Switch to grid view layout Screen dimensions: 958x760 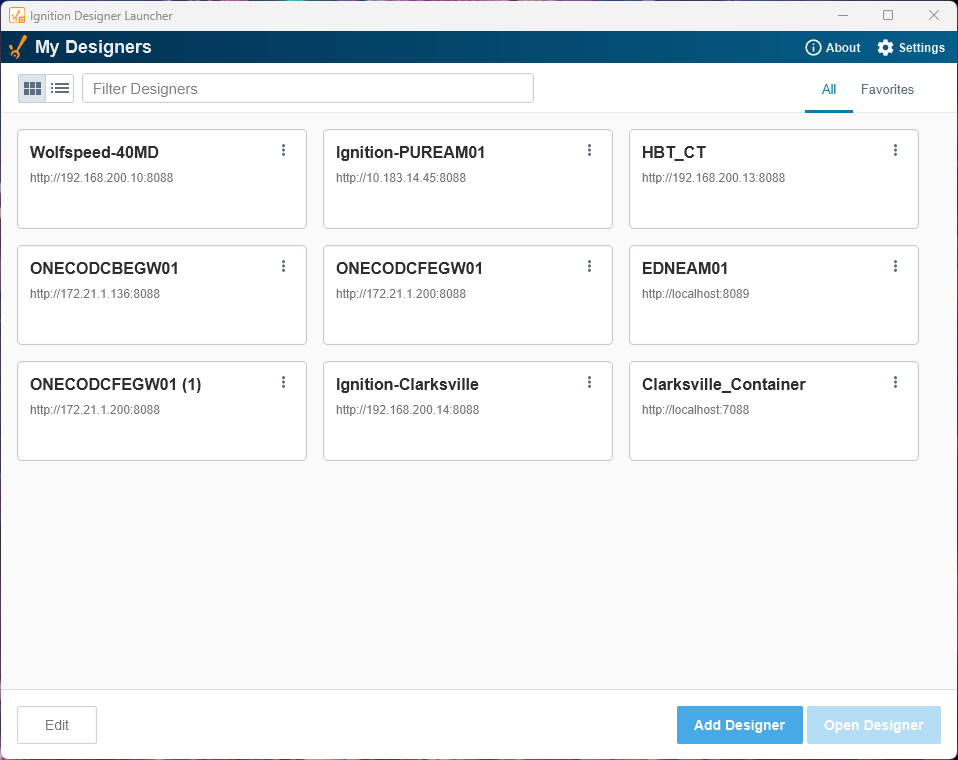[32, 88]
